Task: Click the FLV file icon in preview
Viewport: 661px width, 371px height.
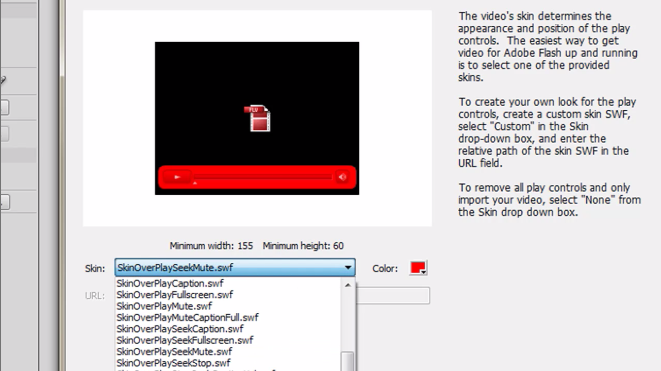Action: pos(257,118)
